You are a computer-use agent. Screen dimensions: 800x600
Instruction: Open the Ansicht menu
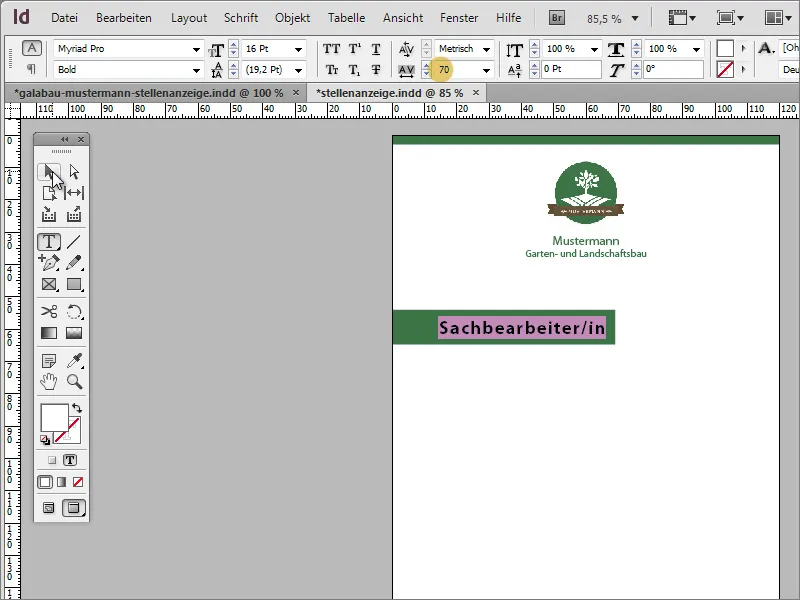[403, 17]
